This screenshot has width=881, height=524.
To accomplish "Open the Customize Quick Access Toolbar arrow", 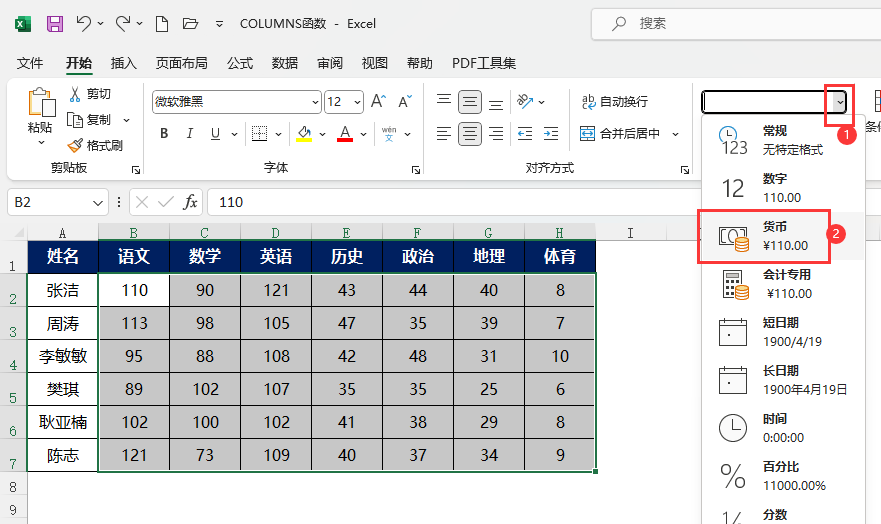I will (219, 24).
